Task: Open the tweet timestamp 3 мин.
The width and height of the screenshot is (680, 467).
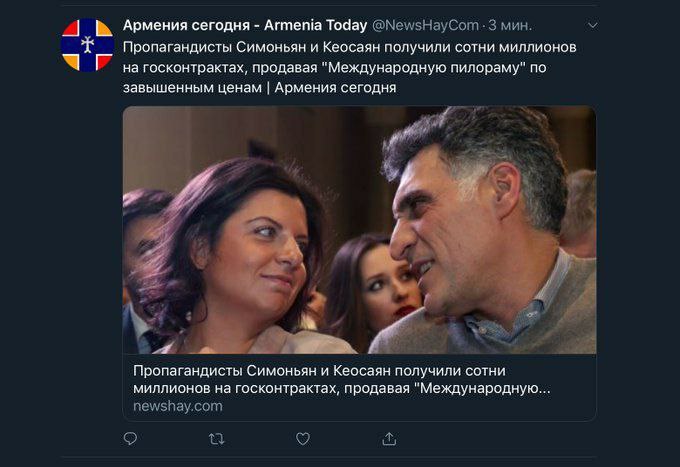Action: 510,26
